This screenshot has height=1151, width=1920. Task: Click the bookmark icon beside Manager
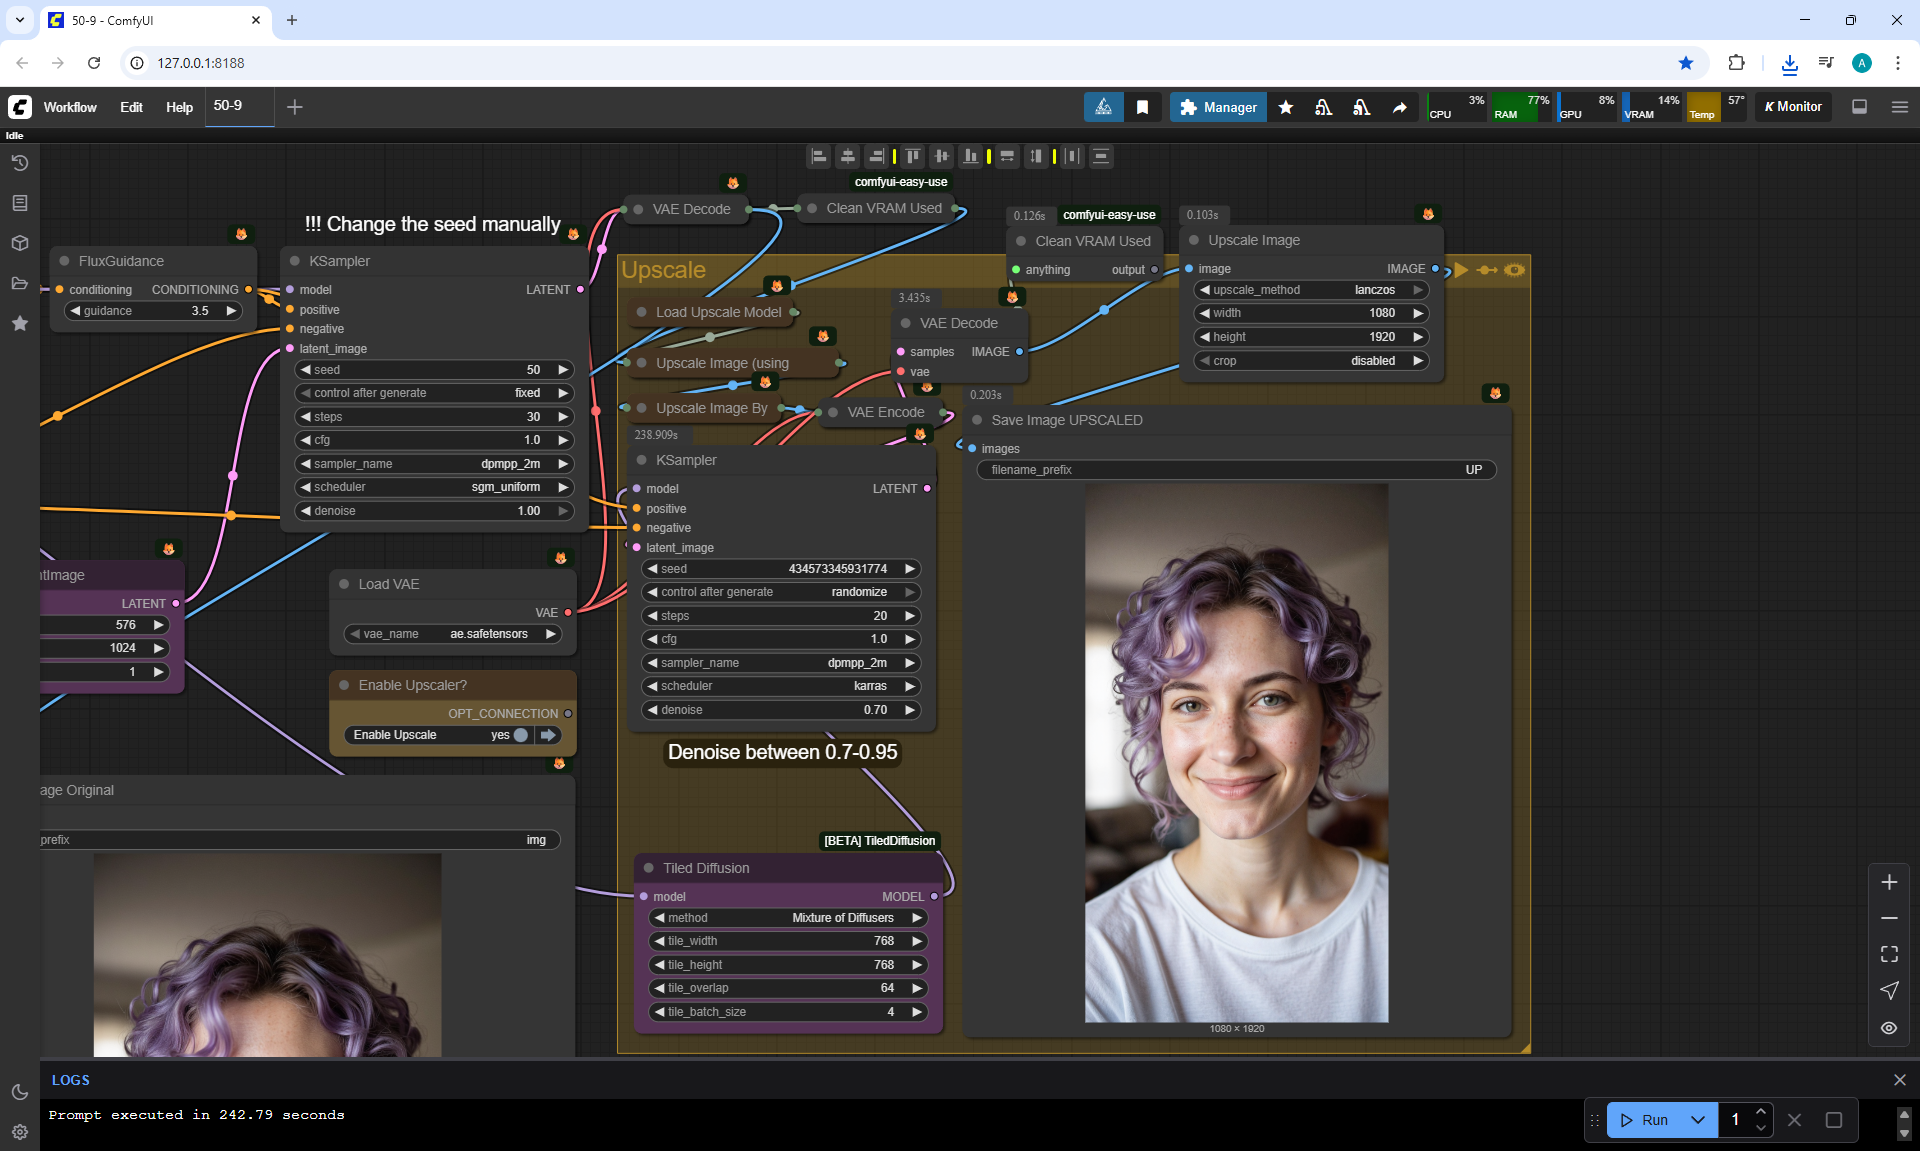pos(1142,107)
